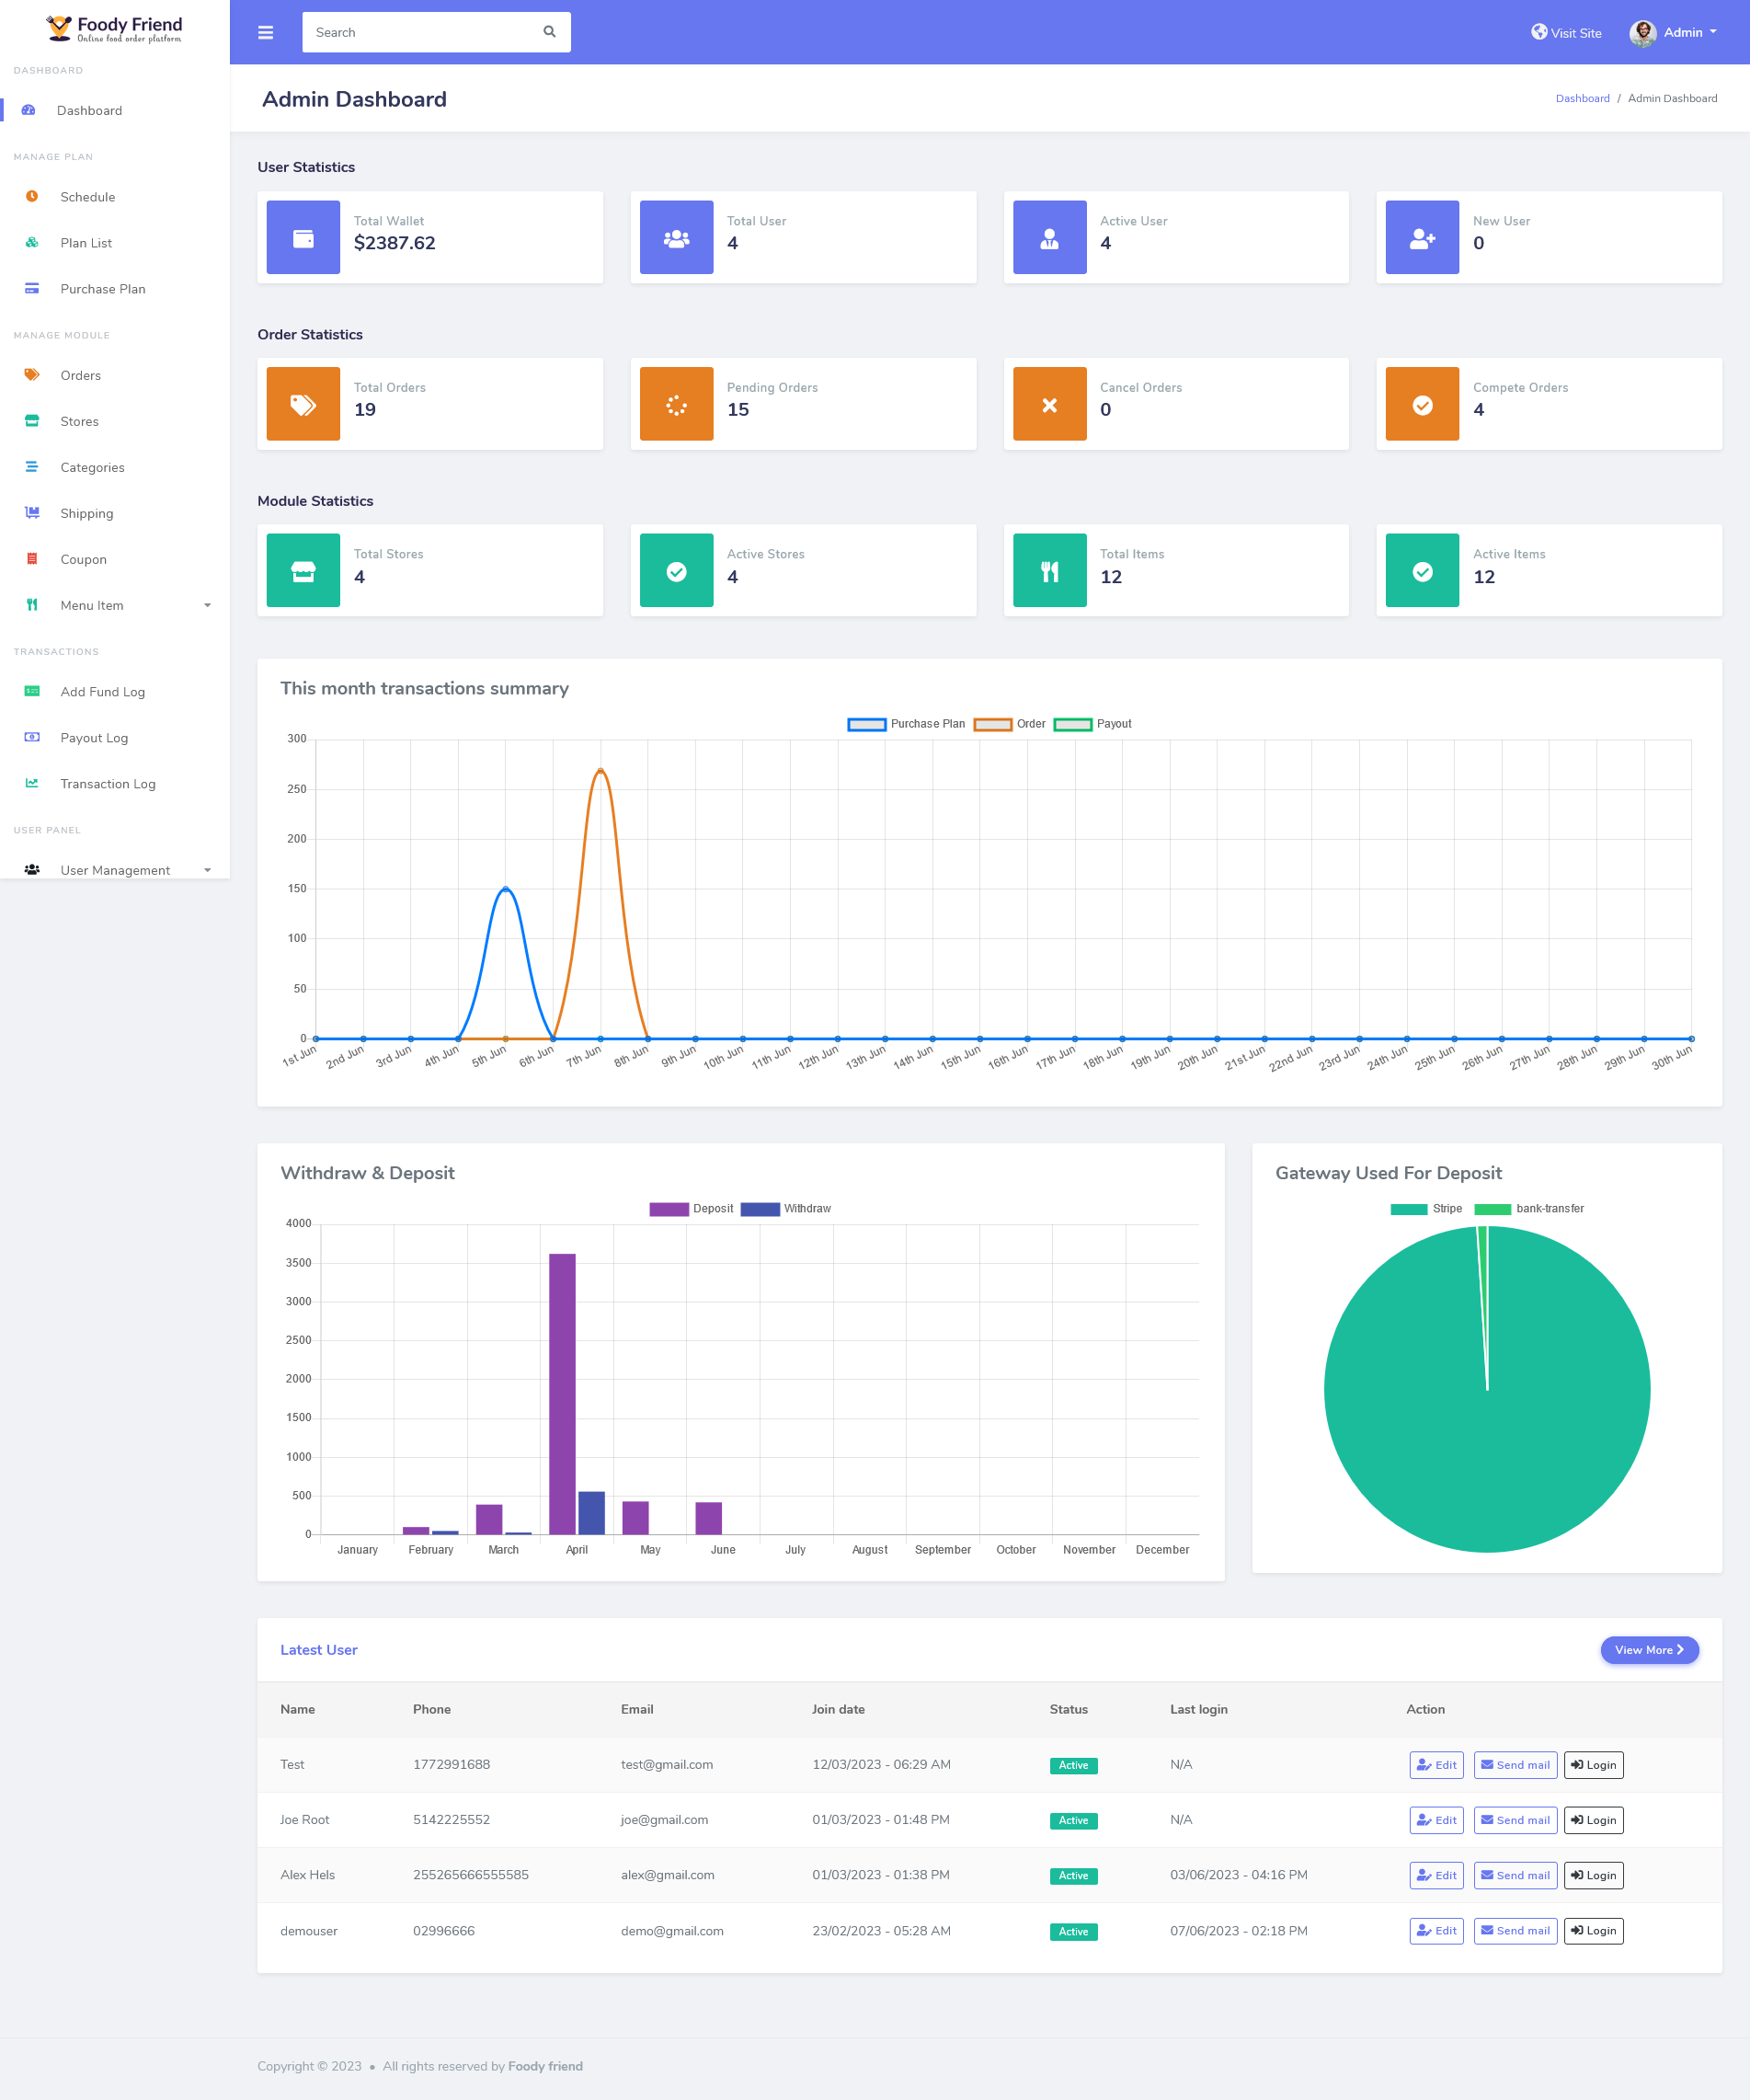
Task: Toggle Deposit series in bar chart legend
Action: pyautogui.click(x=691, y=1209)
